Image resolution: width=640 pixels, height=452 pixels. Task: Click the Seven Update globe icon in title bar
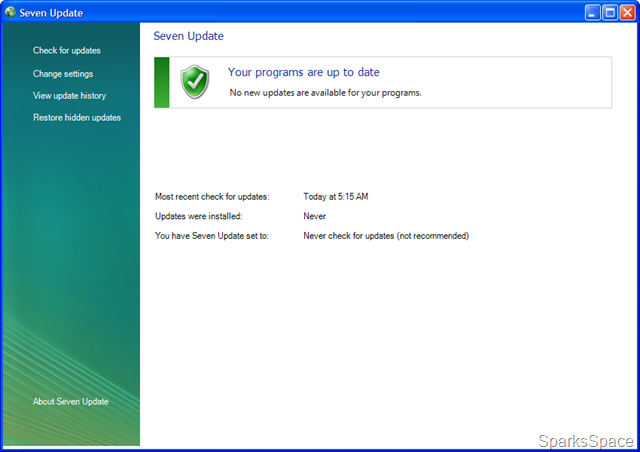click(x=10, y=12)
